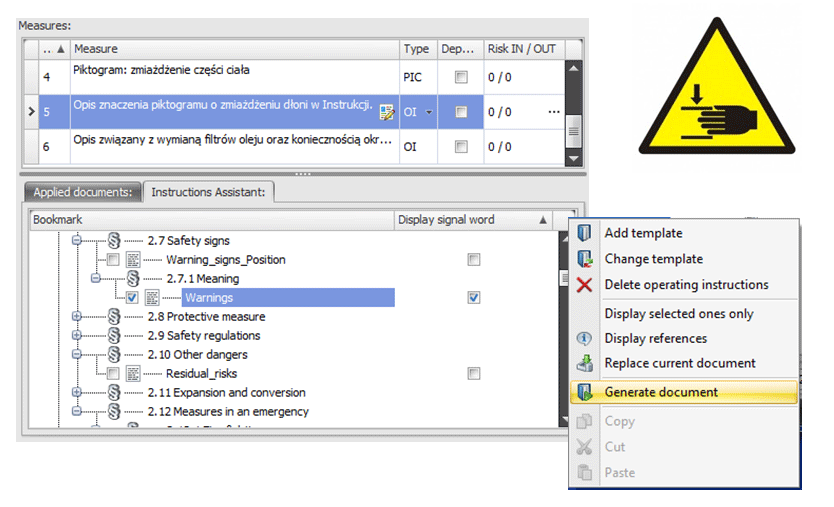Switch to the Applied documents tab

tap(81, 192)
